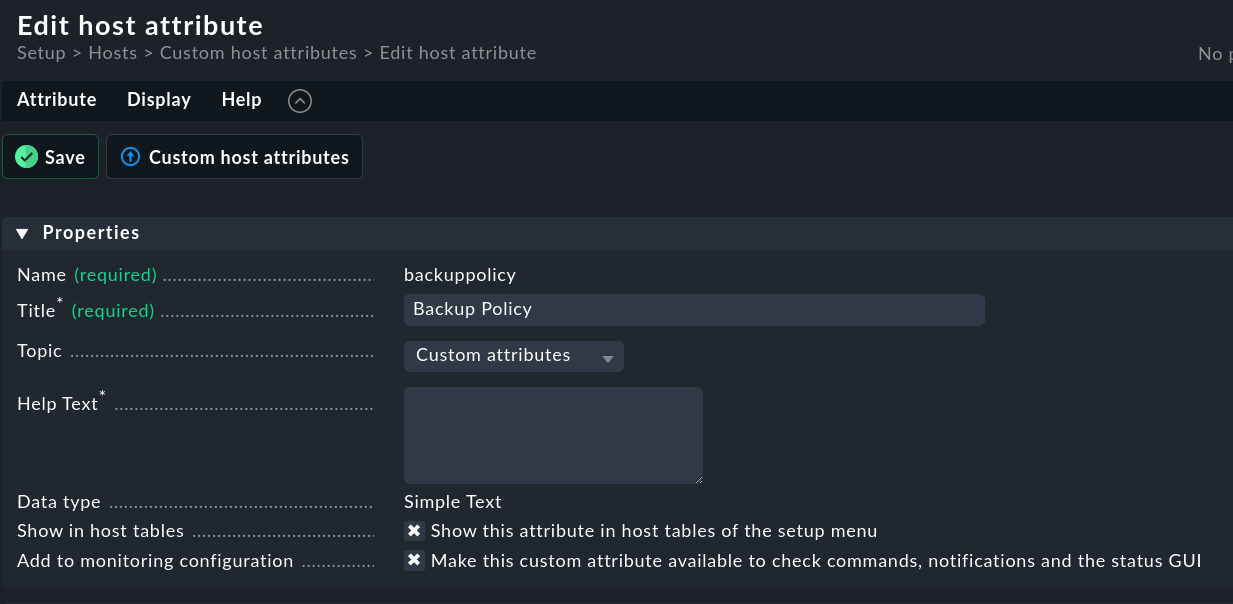Open the Display menu
Viewport: 1233px width, 604px height.
pyautogui.click(x=159, y=100)
